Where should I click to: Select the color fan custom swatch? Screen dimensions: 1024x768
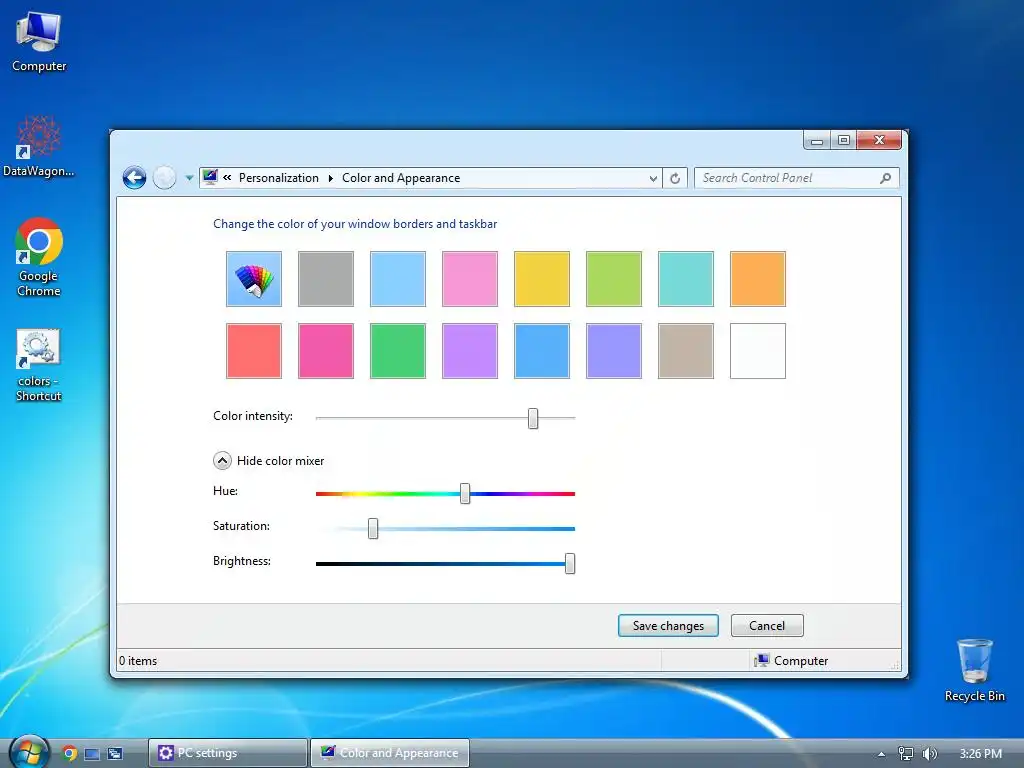(254, 279)
